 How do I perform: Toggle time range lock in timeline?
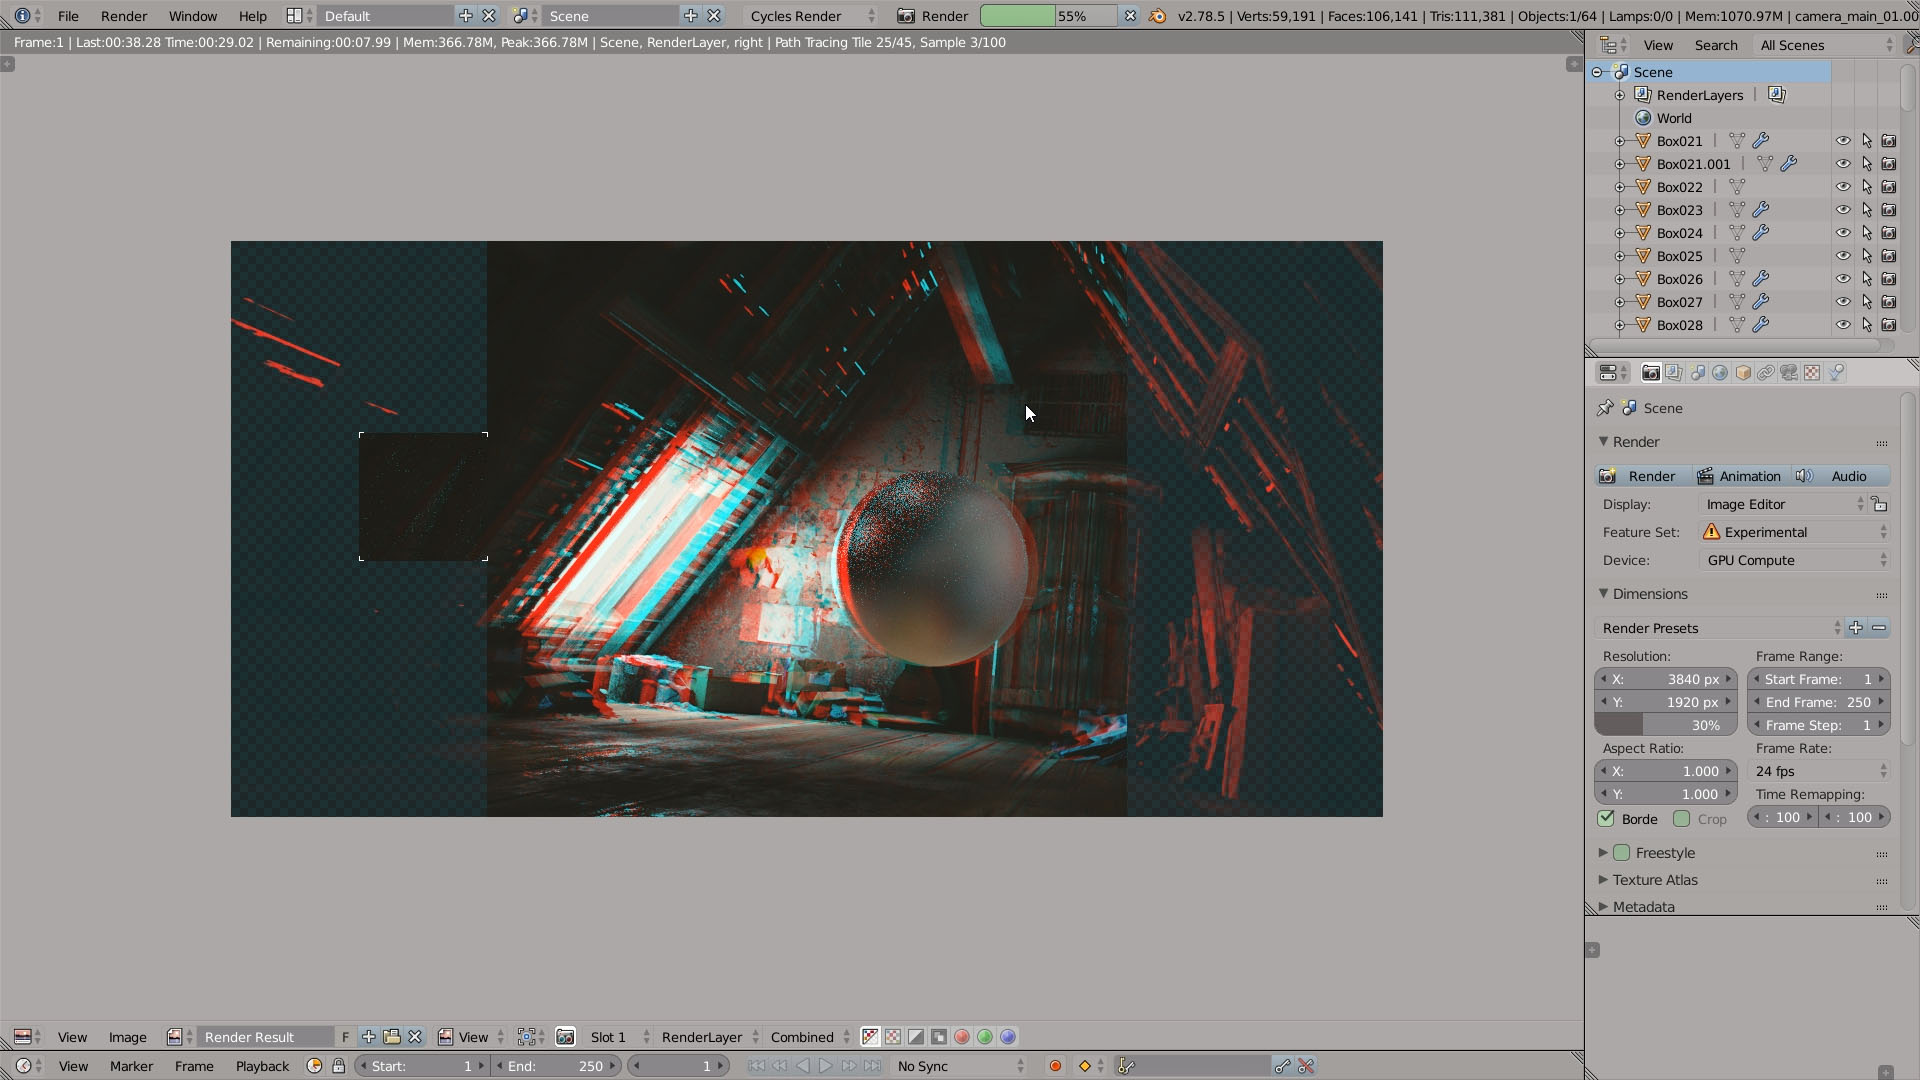pyautogui.click(x=339, y=1066)
